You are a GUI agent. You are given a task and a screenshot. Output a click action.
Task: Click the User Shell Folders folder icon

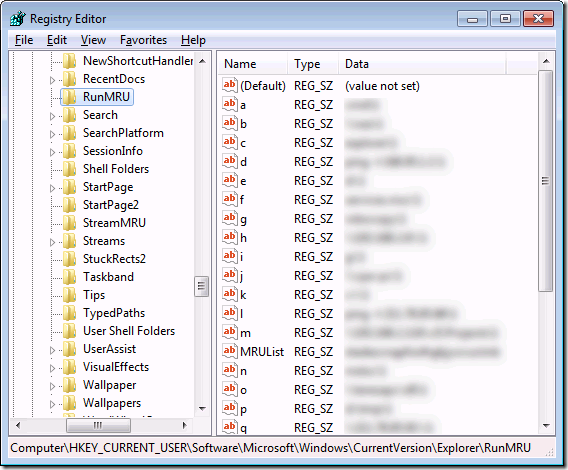tap(69, 331)
